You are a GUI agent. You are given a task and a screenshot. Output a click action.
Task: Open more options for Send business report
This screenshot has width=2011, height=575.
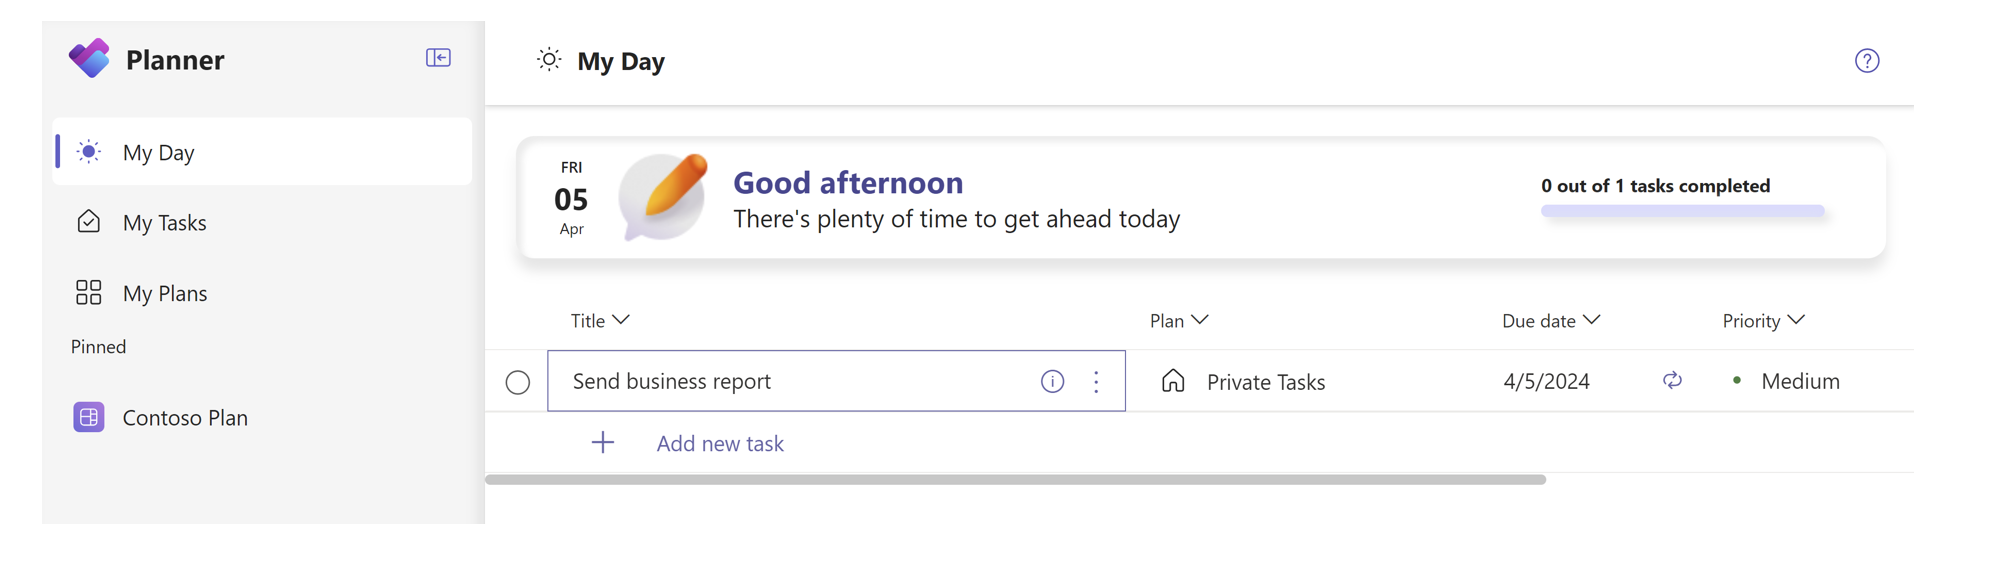[x=1096, y=381]
